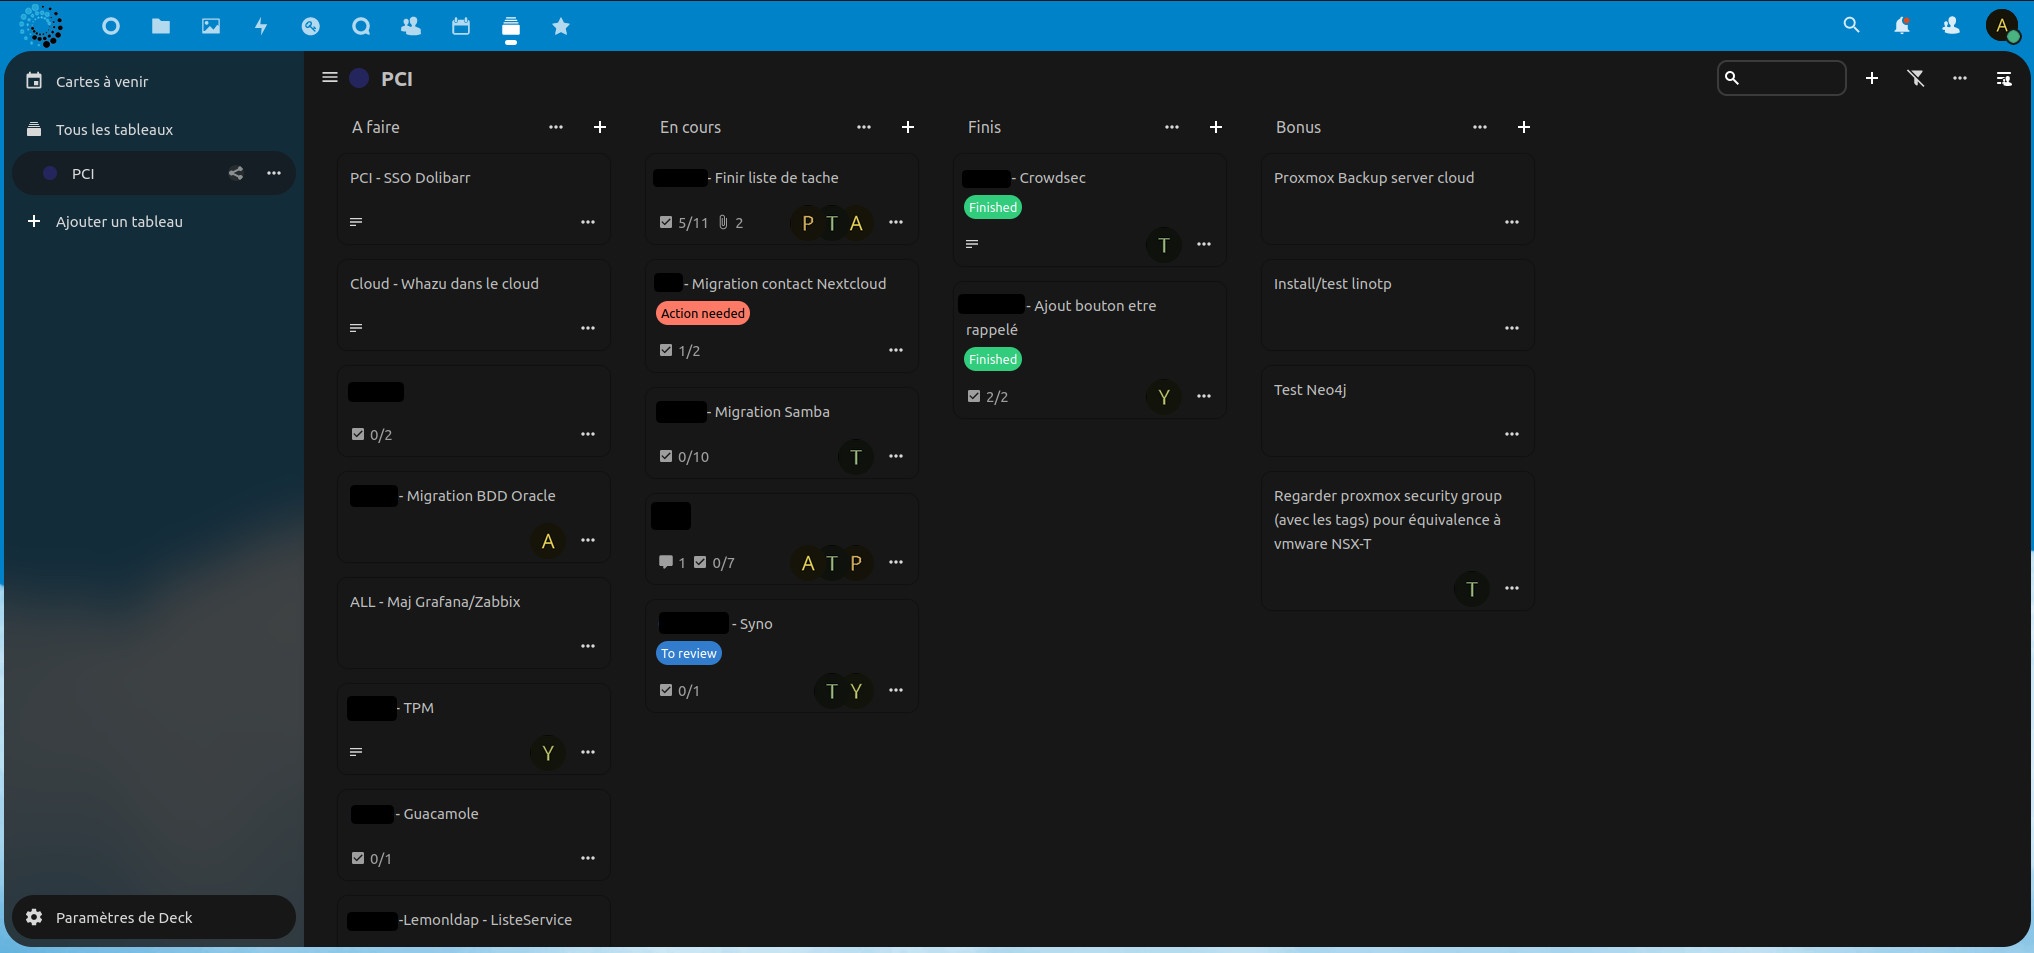Open Tous les tableaux
Viewport: 2034px width, 953px height.
pyautogui.click(x=154, y=129)
